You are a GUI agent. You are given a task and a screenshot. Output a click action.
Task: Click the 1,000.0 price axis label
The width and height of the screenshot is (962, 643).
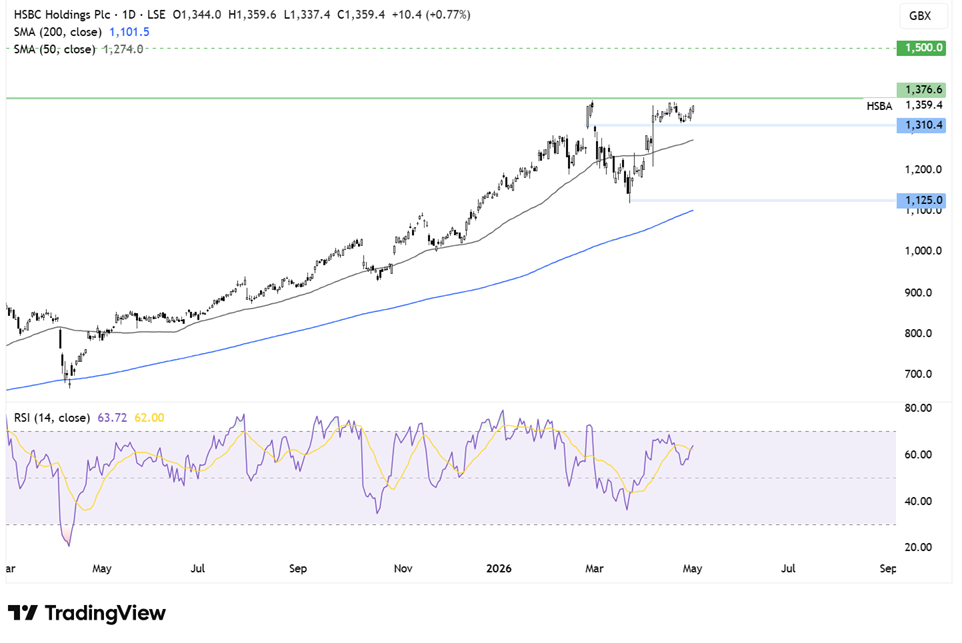pos(923,251)
